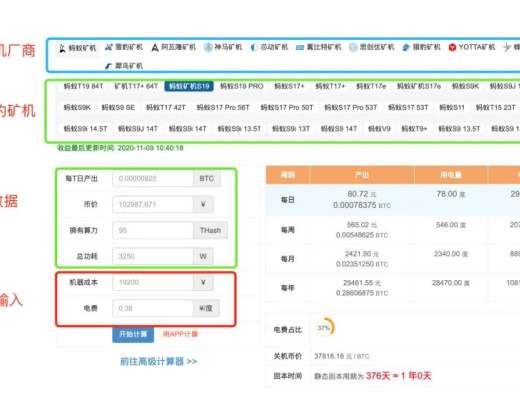This screenshot has width=520, height=400.
Task: Select the 蚂蚁S9i 14.5T model
Action: [85, 129]
